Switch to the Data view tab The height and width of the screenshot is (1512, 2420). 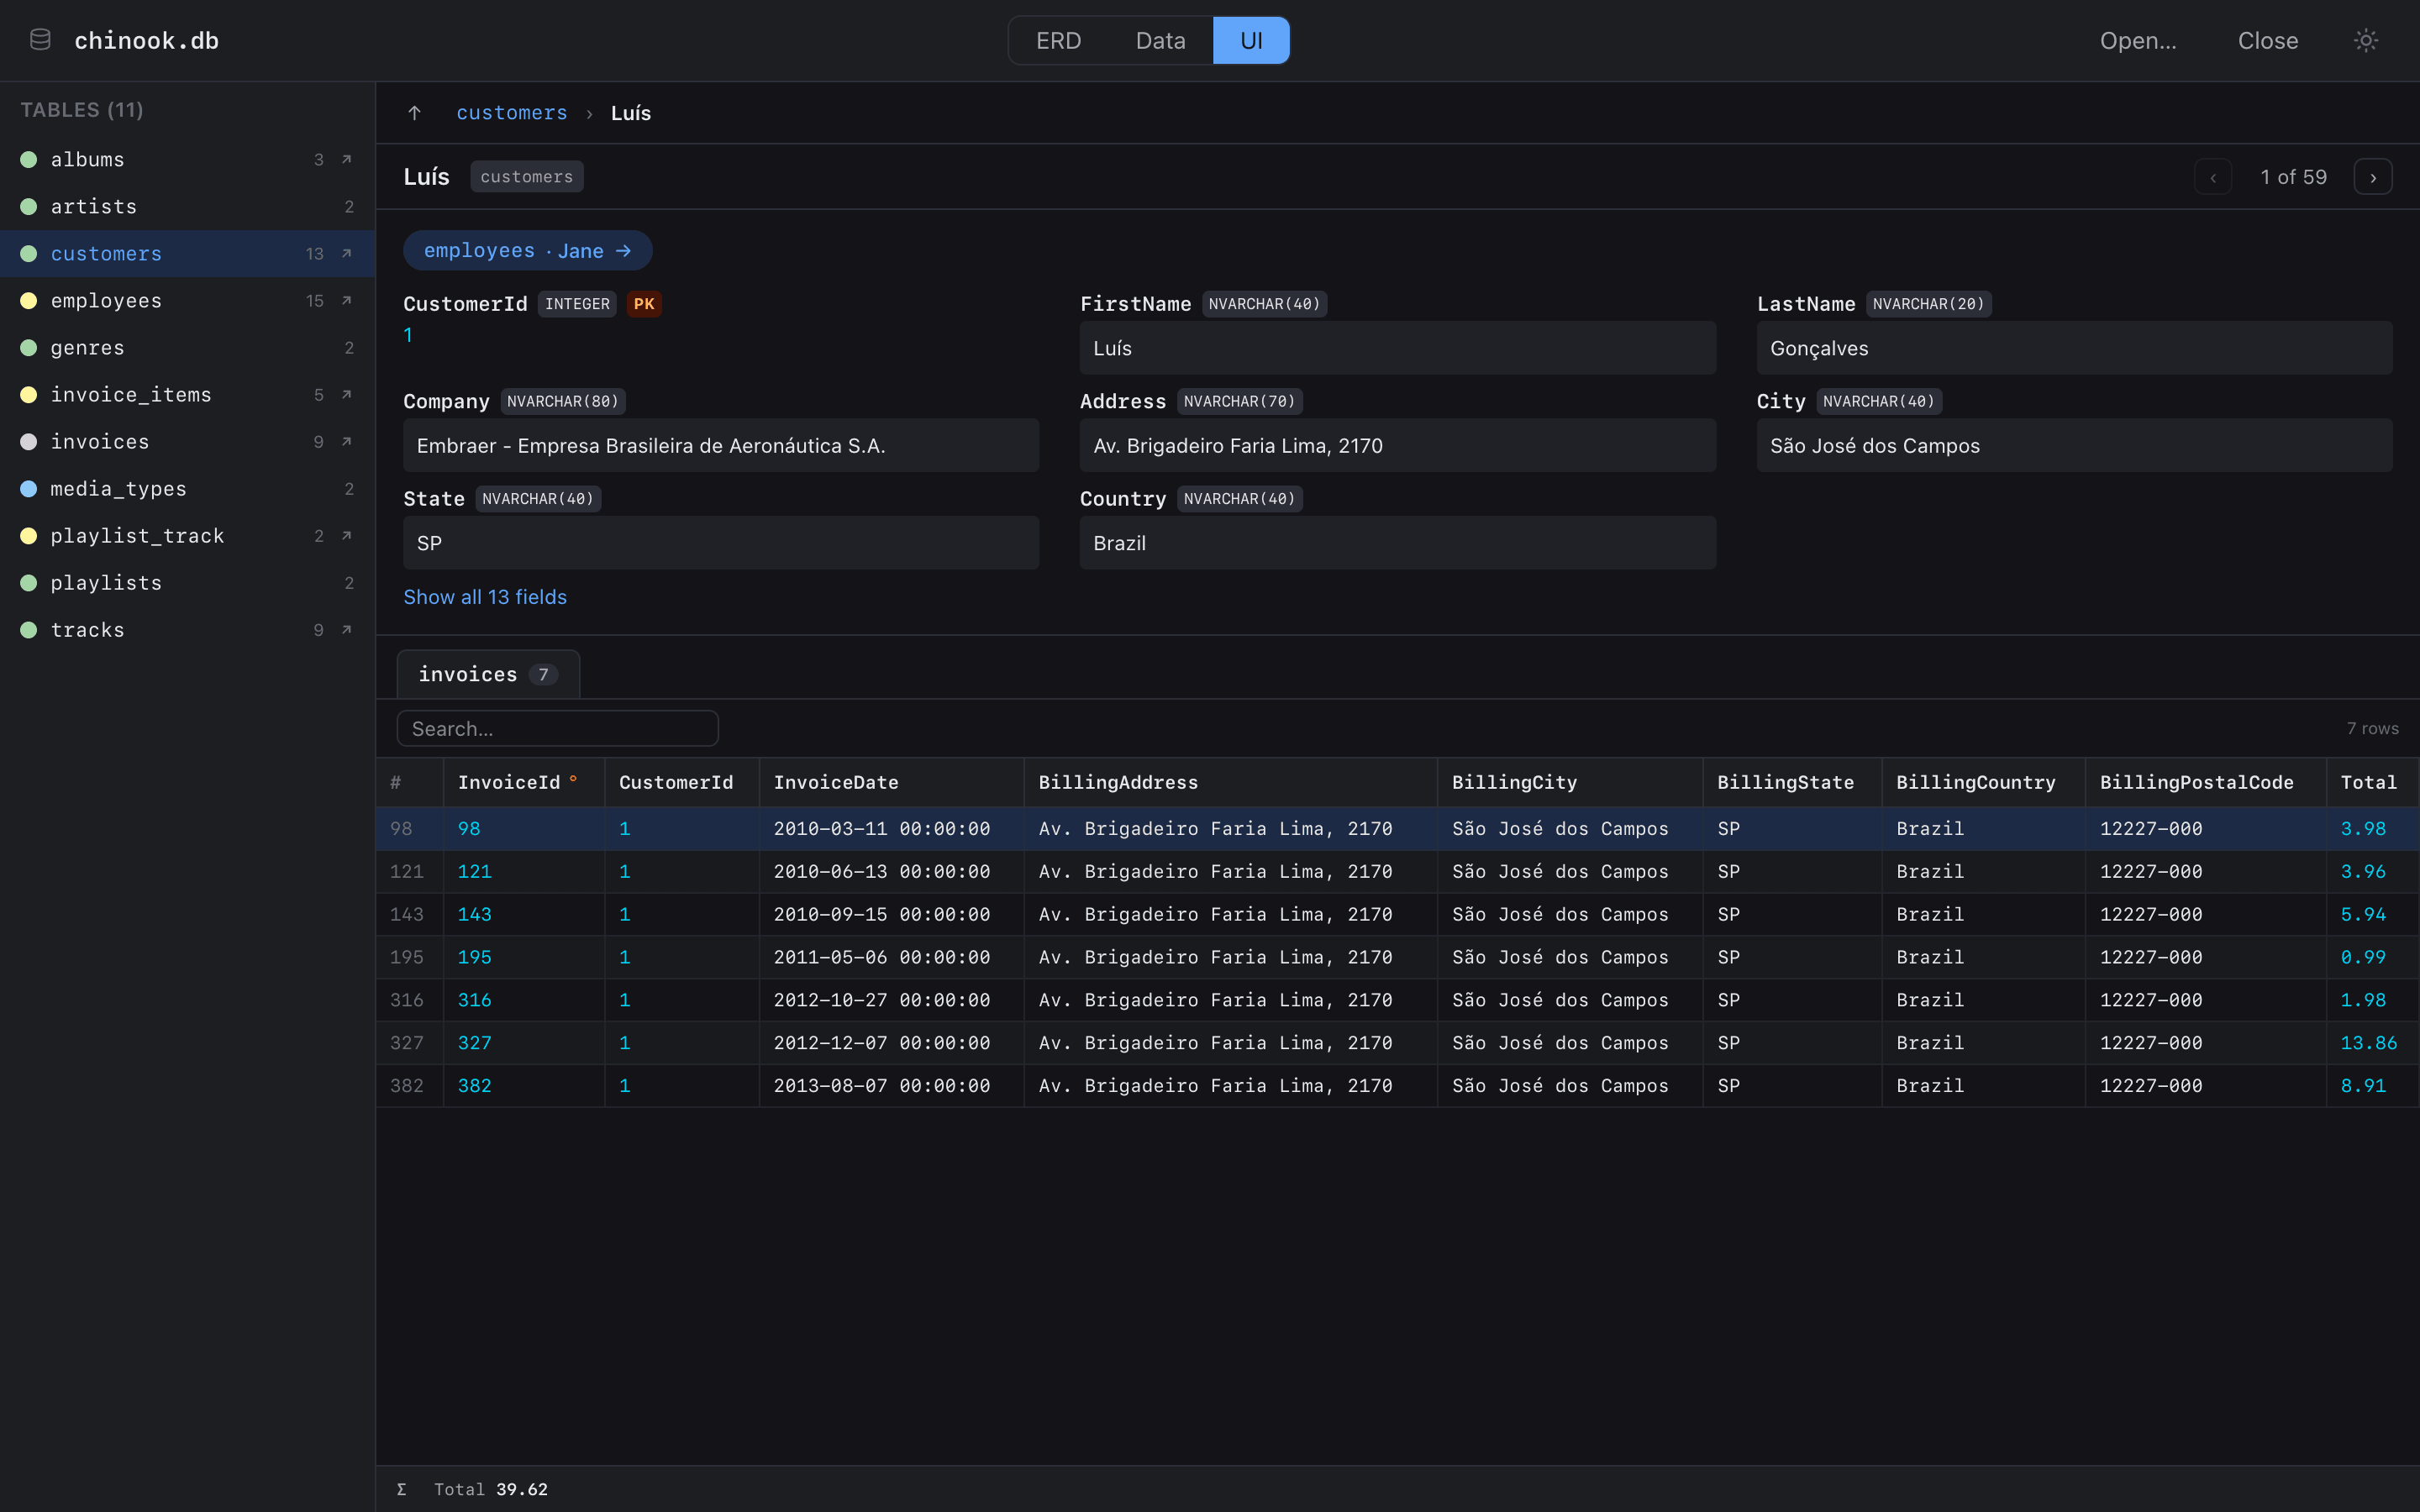point(1160,40)
